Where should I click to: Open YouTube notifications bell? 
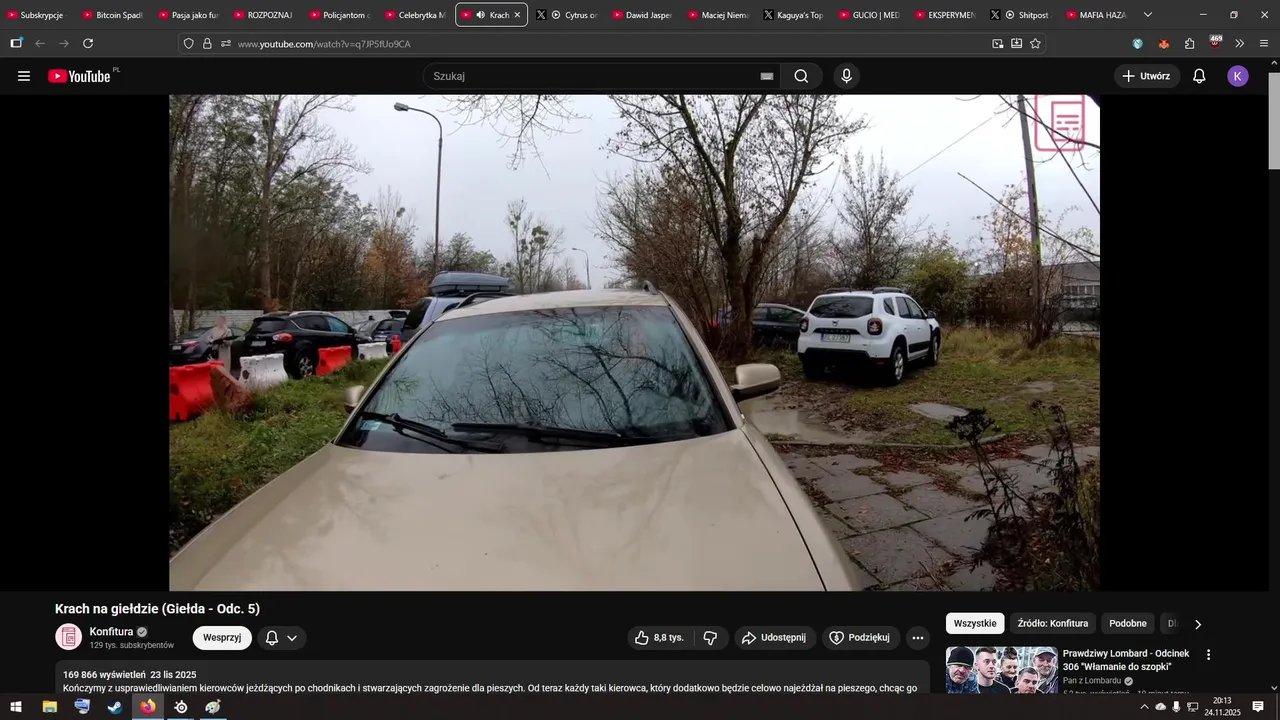click(1199, 76)
